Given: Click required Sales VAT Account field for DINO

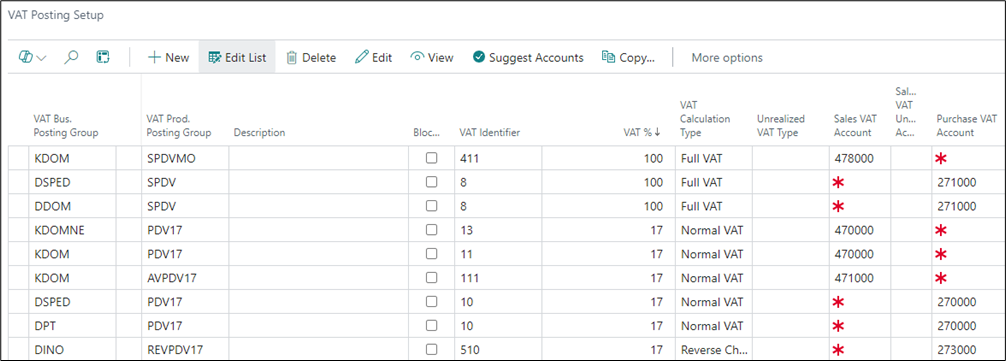Looking at the screenshot, I should tap(860, 350).
